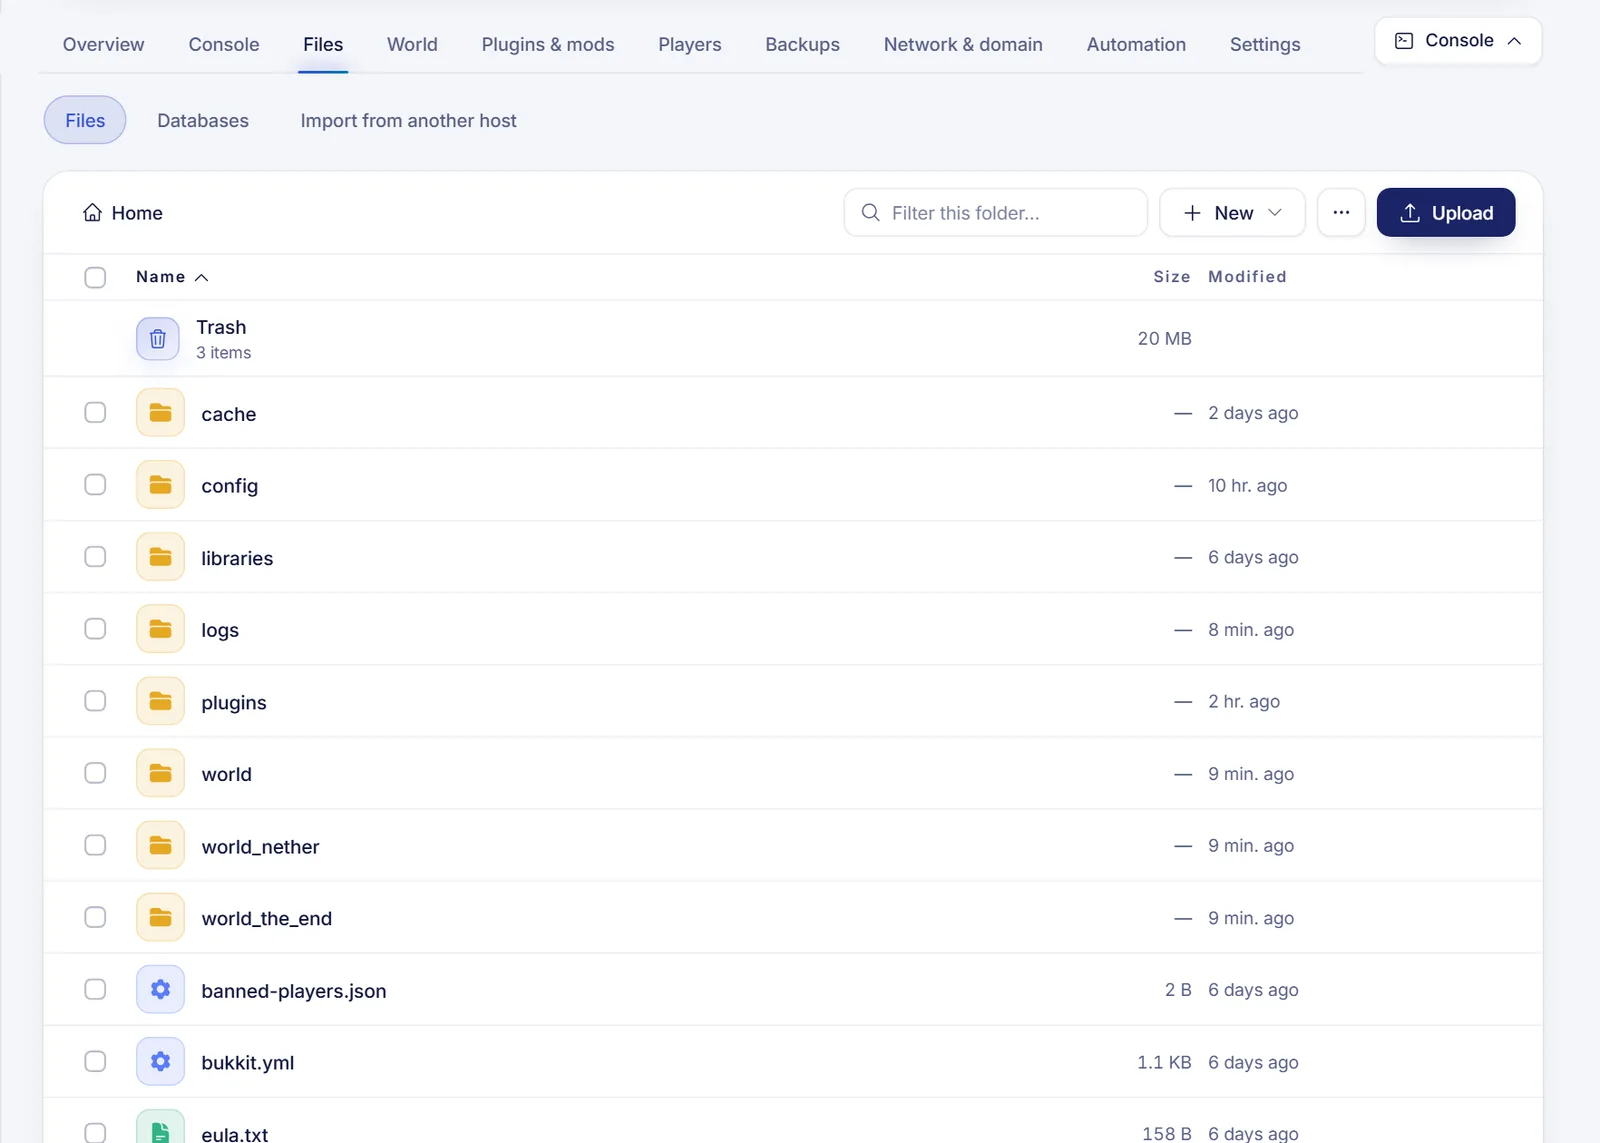This screenshot has height=1143, width=1600.
Task: Toggle the select-all checkbox in header
Action: [x=95, y=277]
